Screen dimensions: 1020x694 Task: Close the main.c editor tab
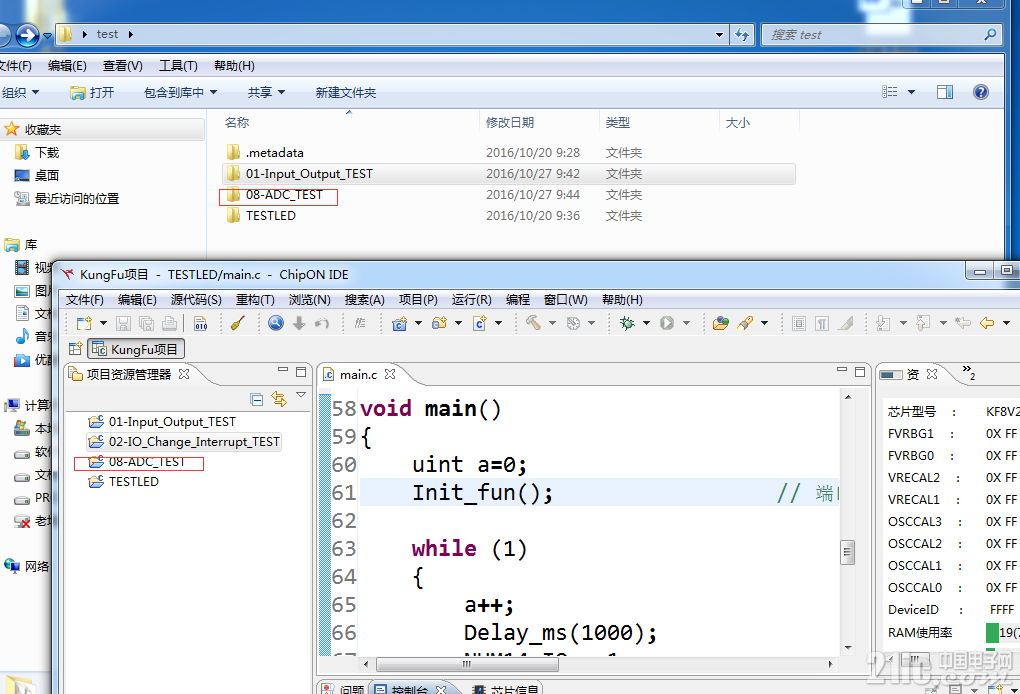[x=390, y=374]
